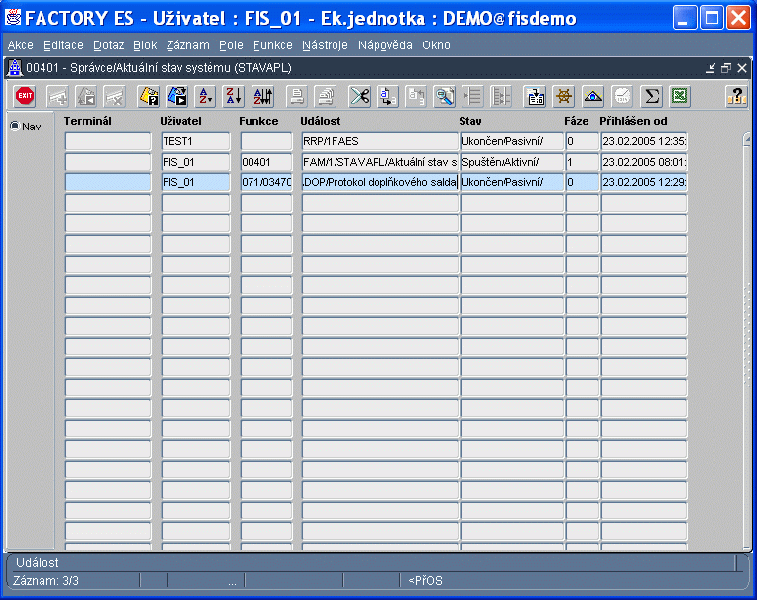This screenshot has height=600, width=757.
Task: Click the execute query icon with play arrow
Action: pos(178,97)
